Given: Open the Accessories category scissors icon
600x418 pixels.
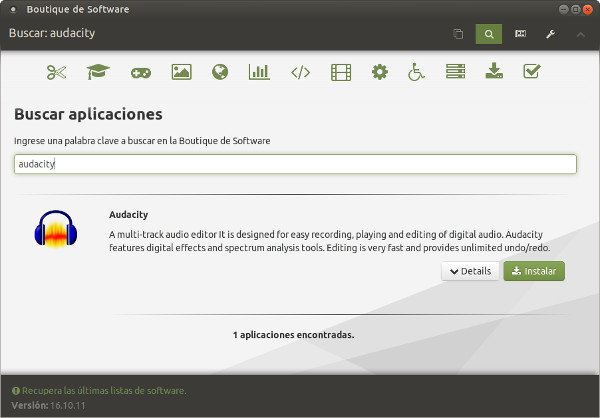Looking at the screenshot, I should click(56, 72).
